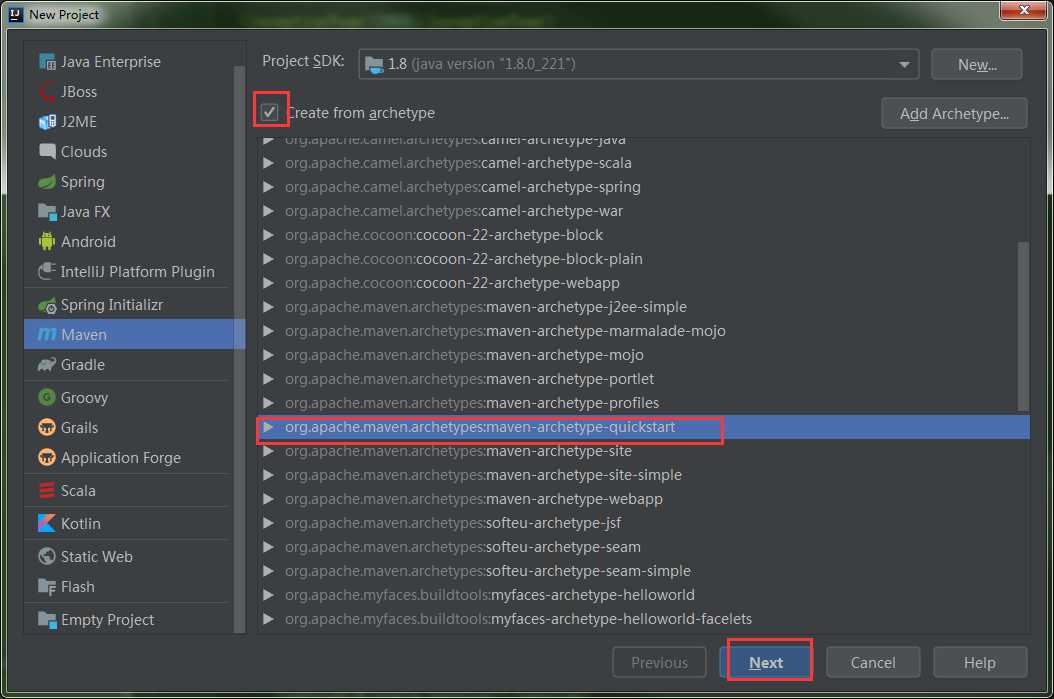
Task: Click the Static Web globe icon
Action: (x=47, y=557)
